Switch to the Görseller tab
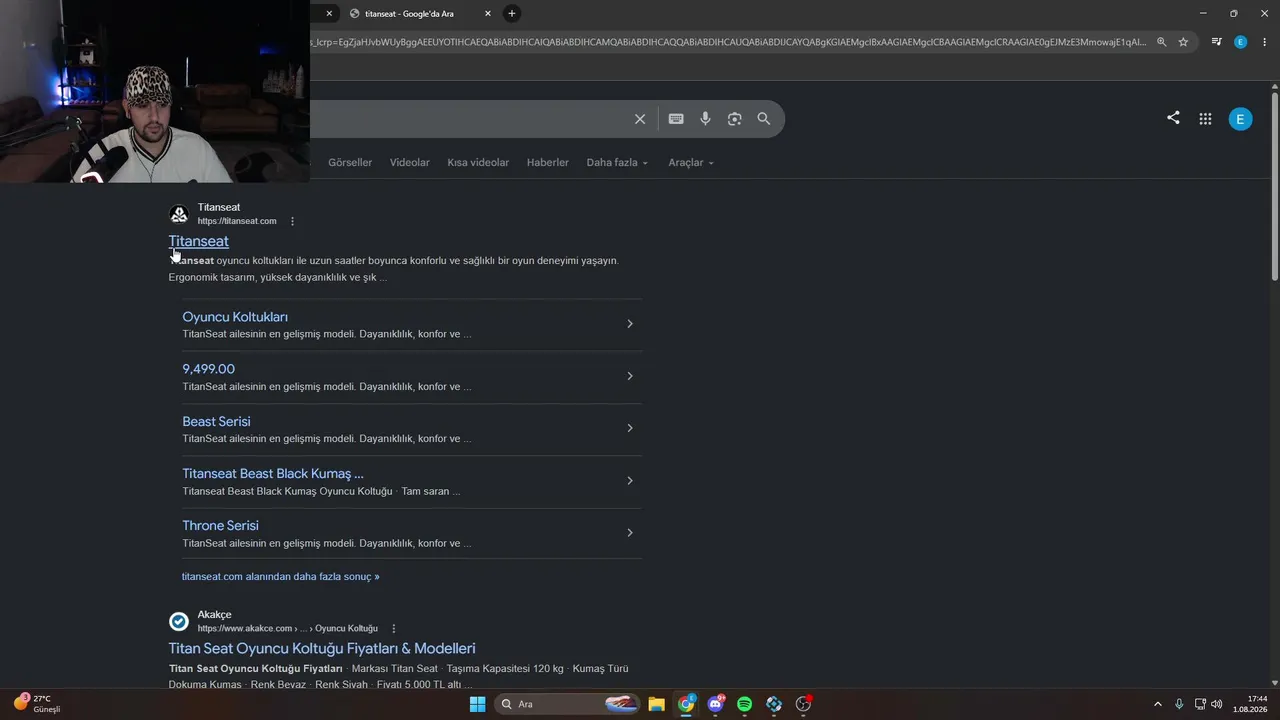Image resolution: width=1280 pixels, height=720 pixels. (x=350, y=163)
